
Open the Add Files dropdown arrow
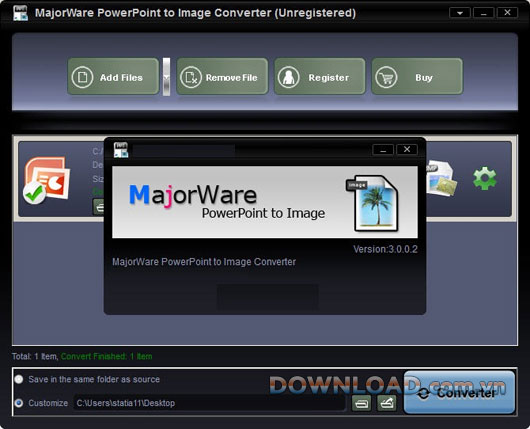point(166,77)
